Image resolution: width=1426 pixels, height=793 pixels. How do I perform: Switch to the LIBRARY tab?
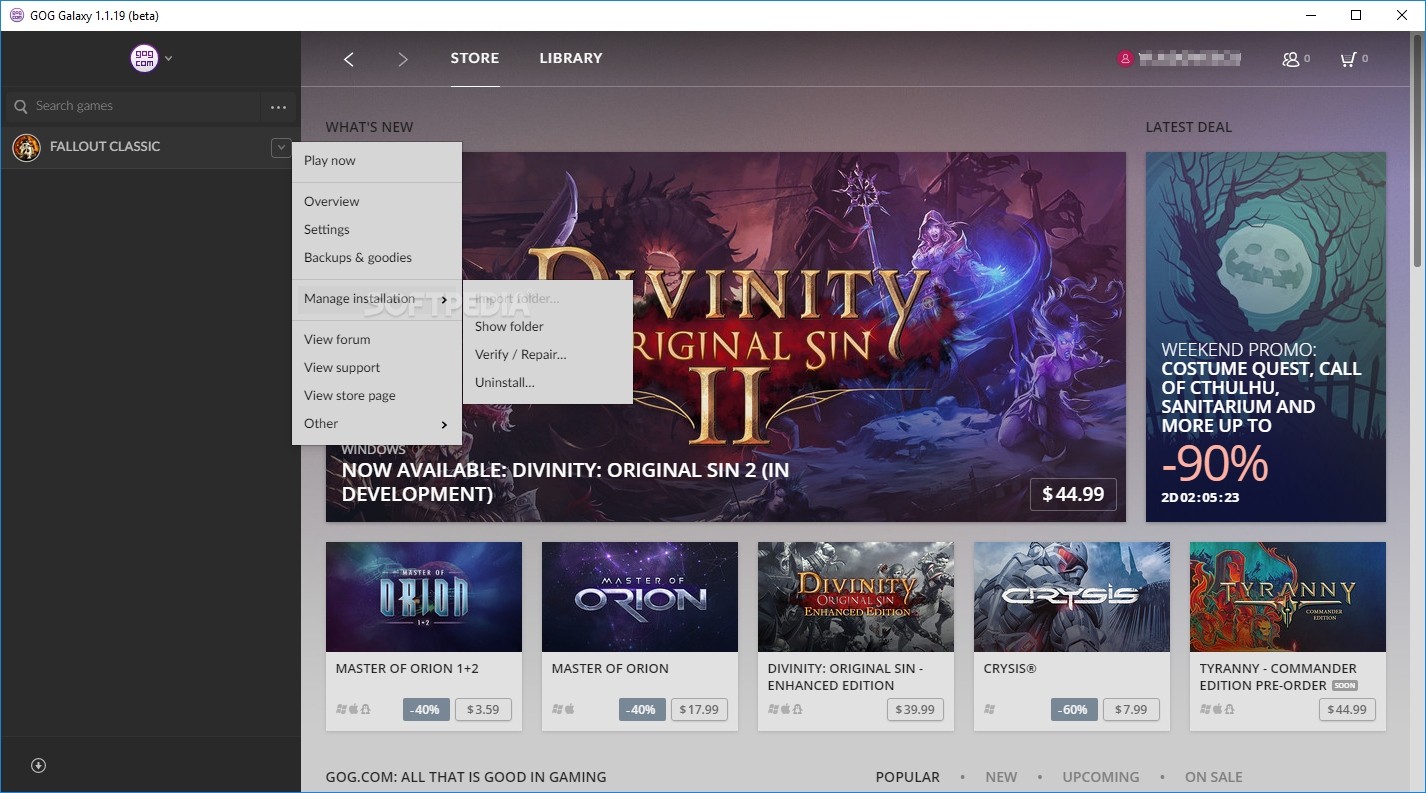click(571, 58)
